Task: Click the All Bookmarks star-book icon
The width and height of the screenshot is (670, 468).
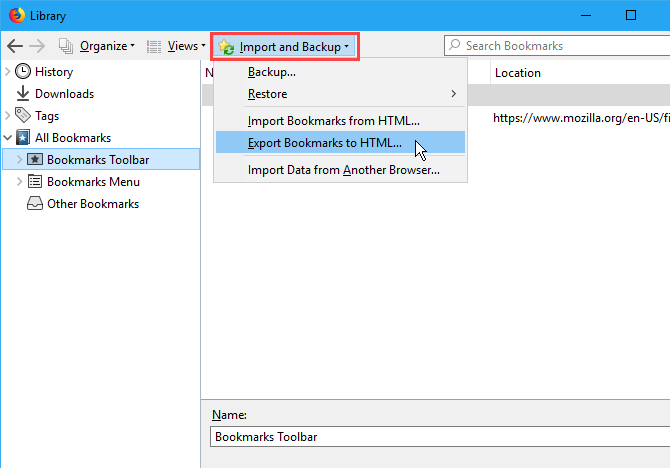Action: (x=23, y=138)
